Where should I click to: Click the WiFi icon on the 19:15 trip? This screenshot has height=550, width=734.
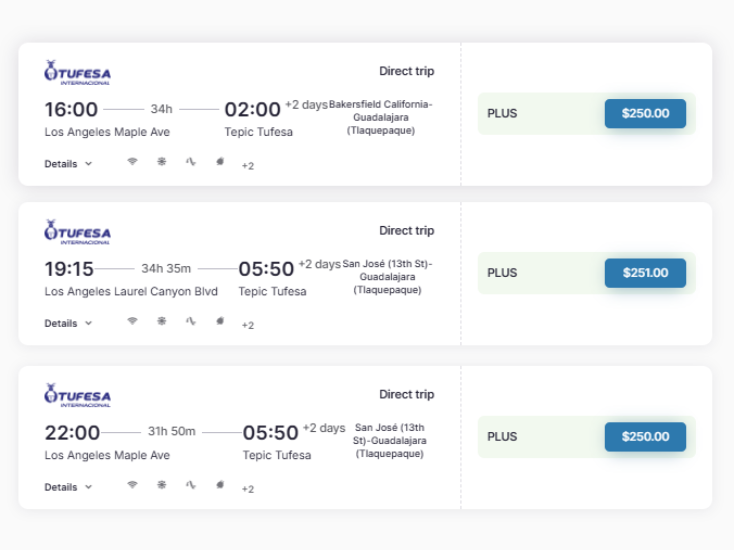pos(132,321)
